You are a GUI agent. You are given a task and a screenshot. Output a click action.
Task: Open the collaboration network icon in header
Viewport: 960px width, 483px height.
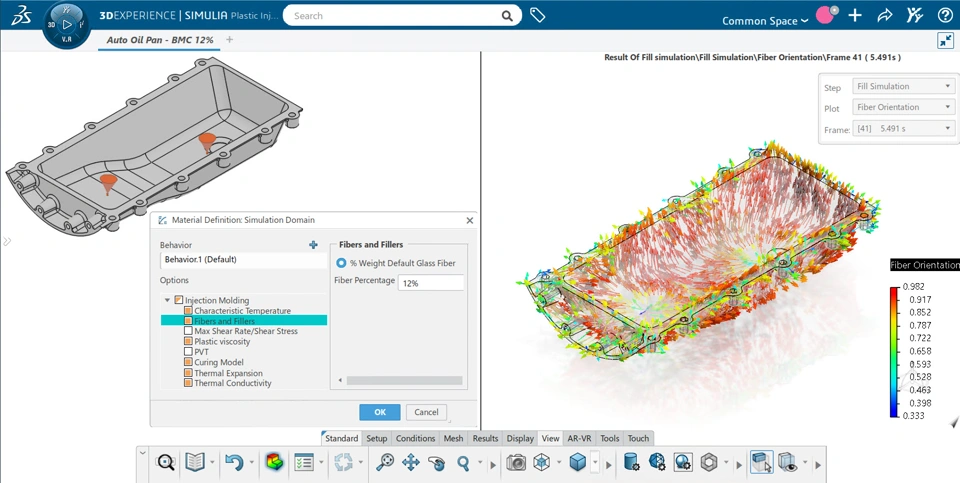[x=915, y=16]
